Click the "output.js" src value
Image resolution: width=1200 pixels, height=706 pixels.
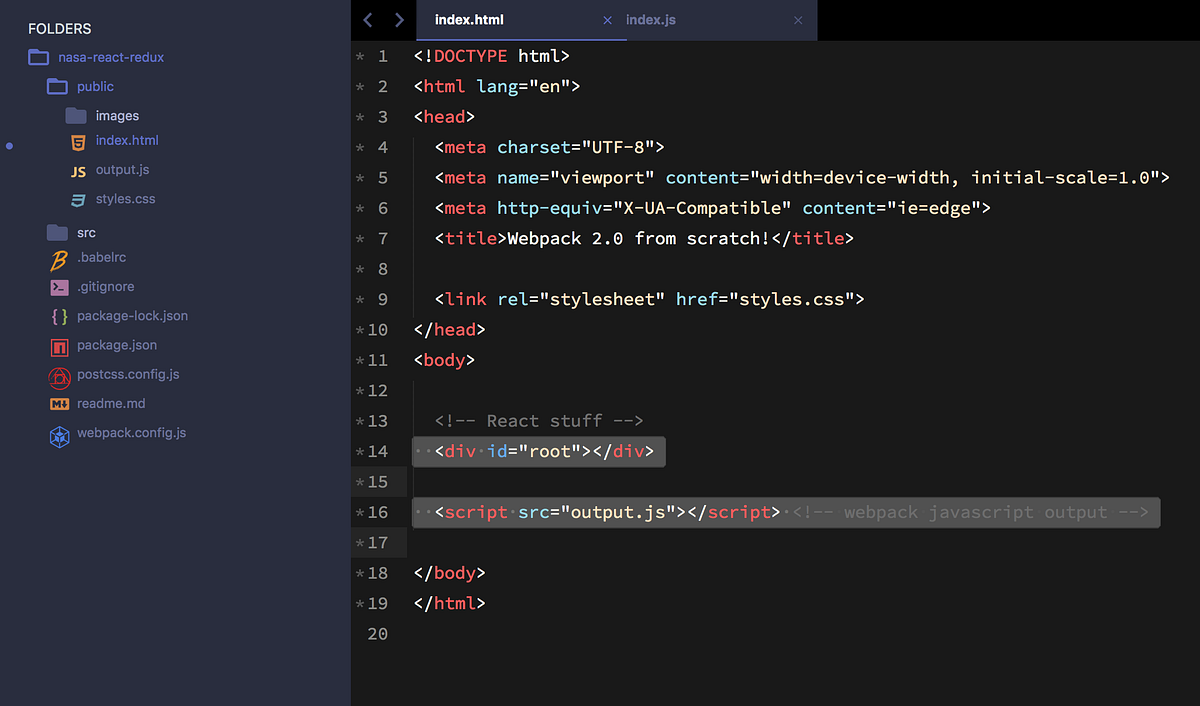click(x=618, y=512)
